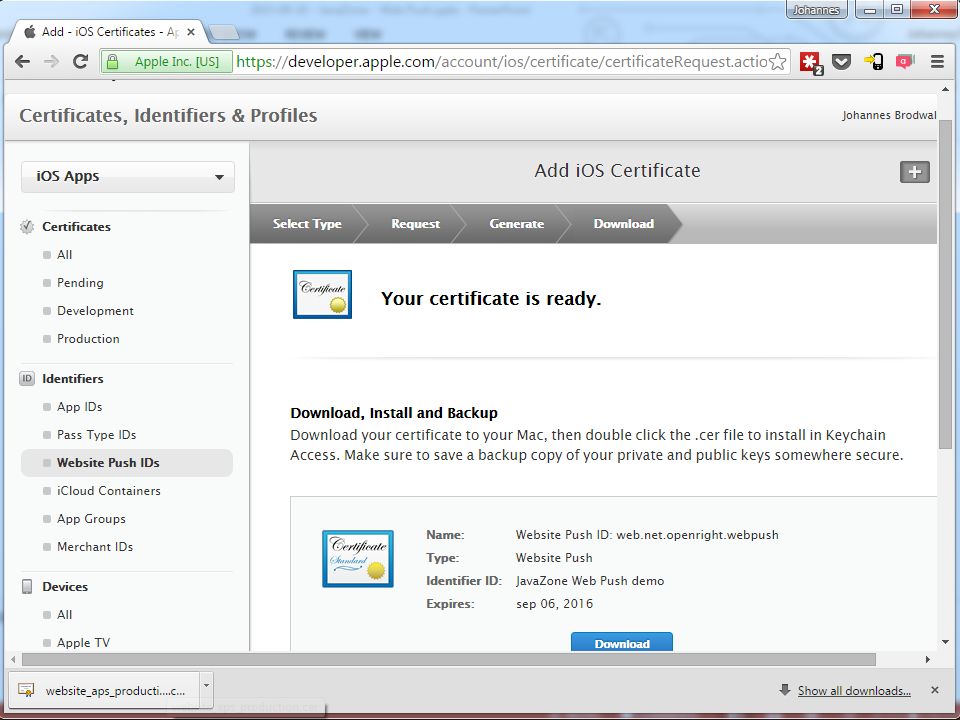Viewport: 960px width, 720px height.
Task: Click the red chat bubble extension icon
Action: coord(904,61)
